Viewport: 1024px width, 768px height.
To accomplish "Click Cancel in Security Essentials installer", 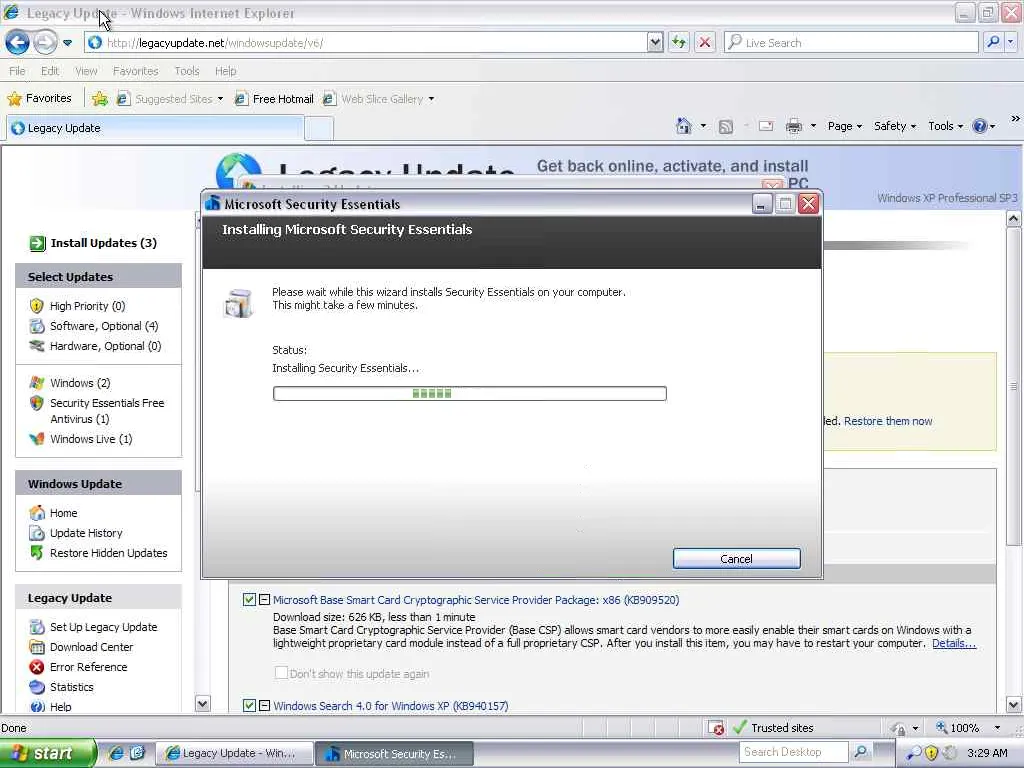I will point(736,559).
